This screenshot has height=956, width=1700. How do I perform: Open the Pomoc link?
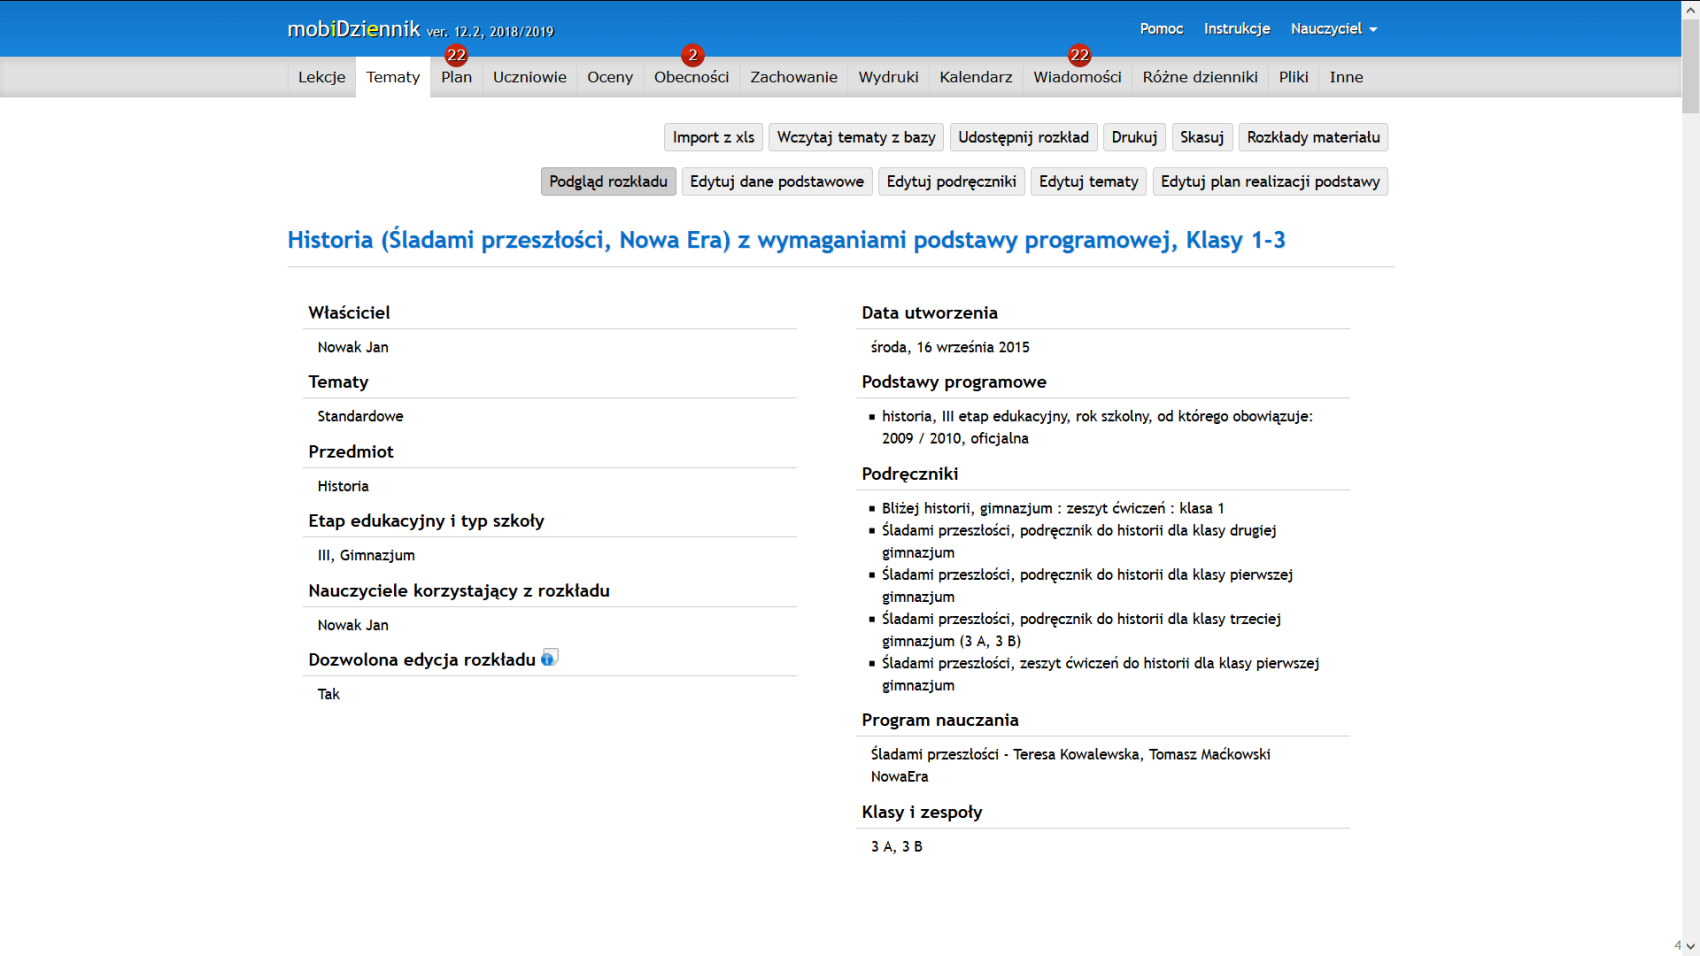point(1161,29)
